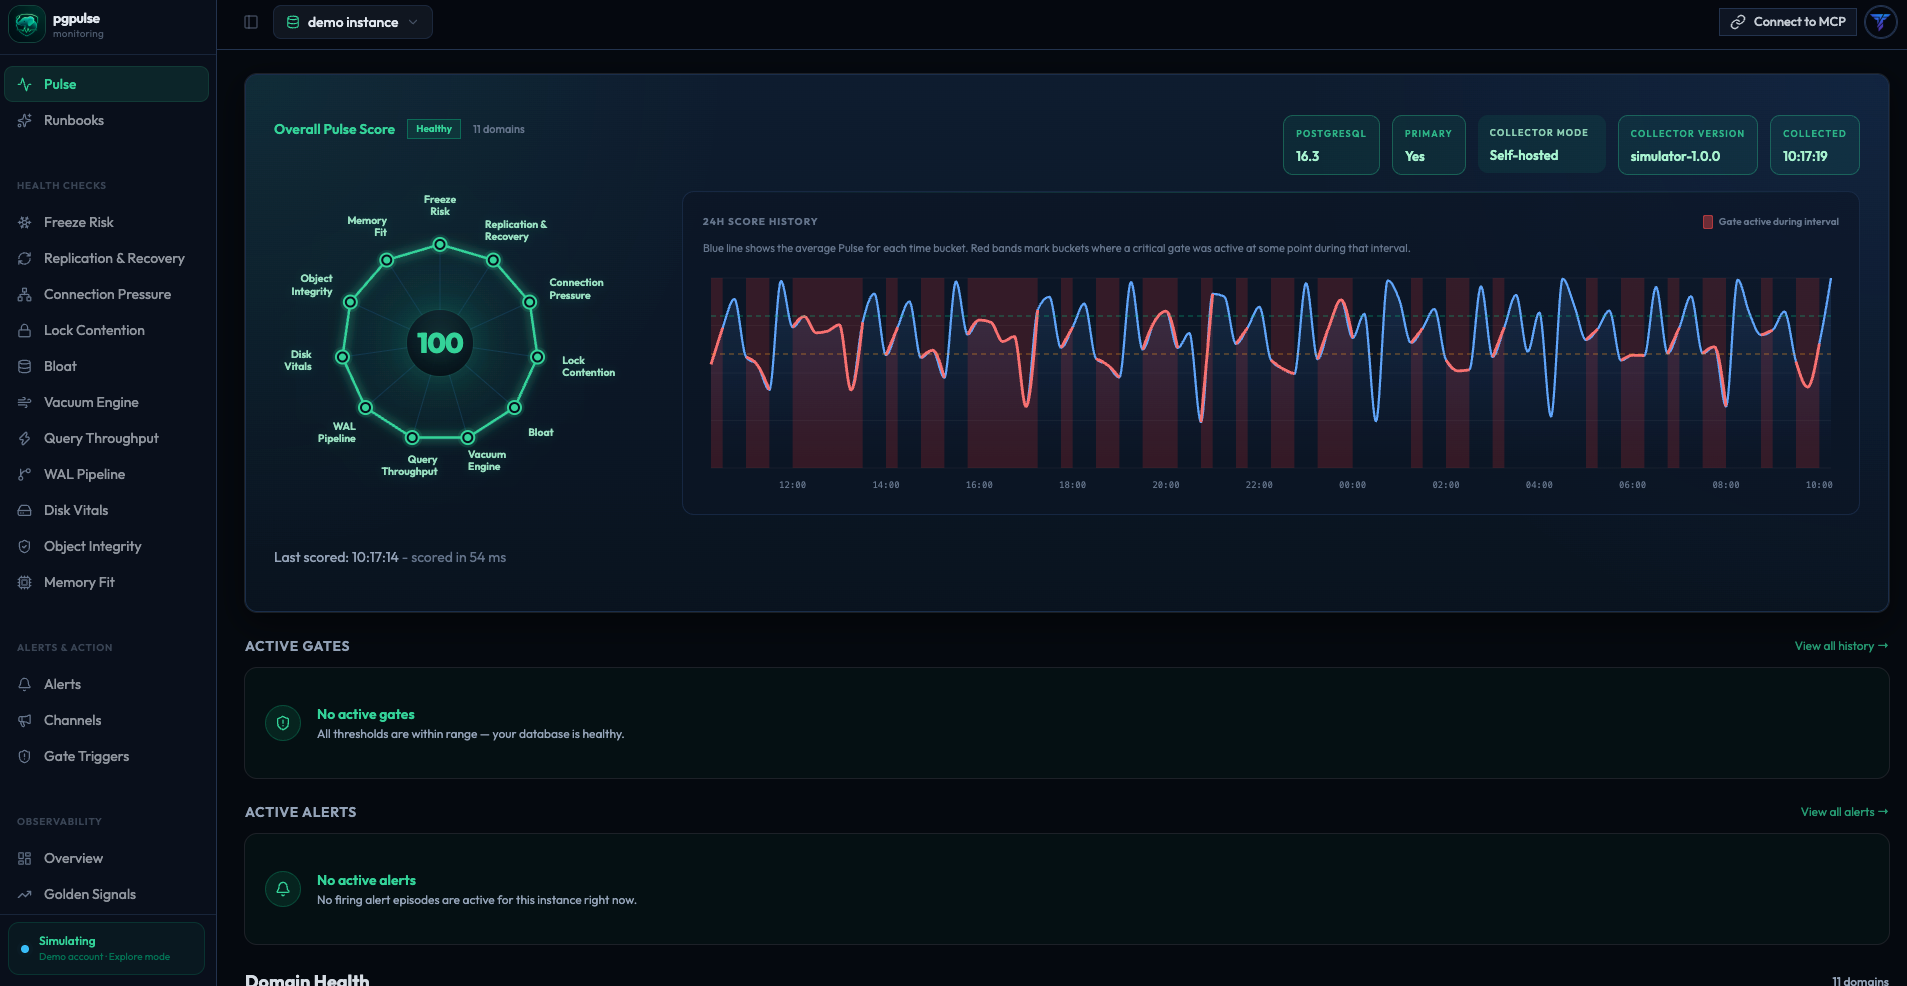Click the Connect to MCP button

pos(1788,22)
